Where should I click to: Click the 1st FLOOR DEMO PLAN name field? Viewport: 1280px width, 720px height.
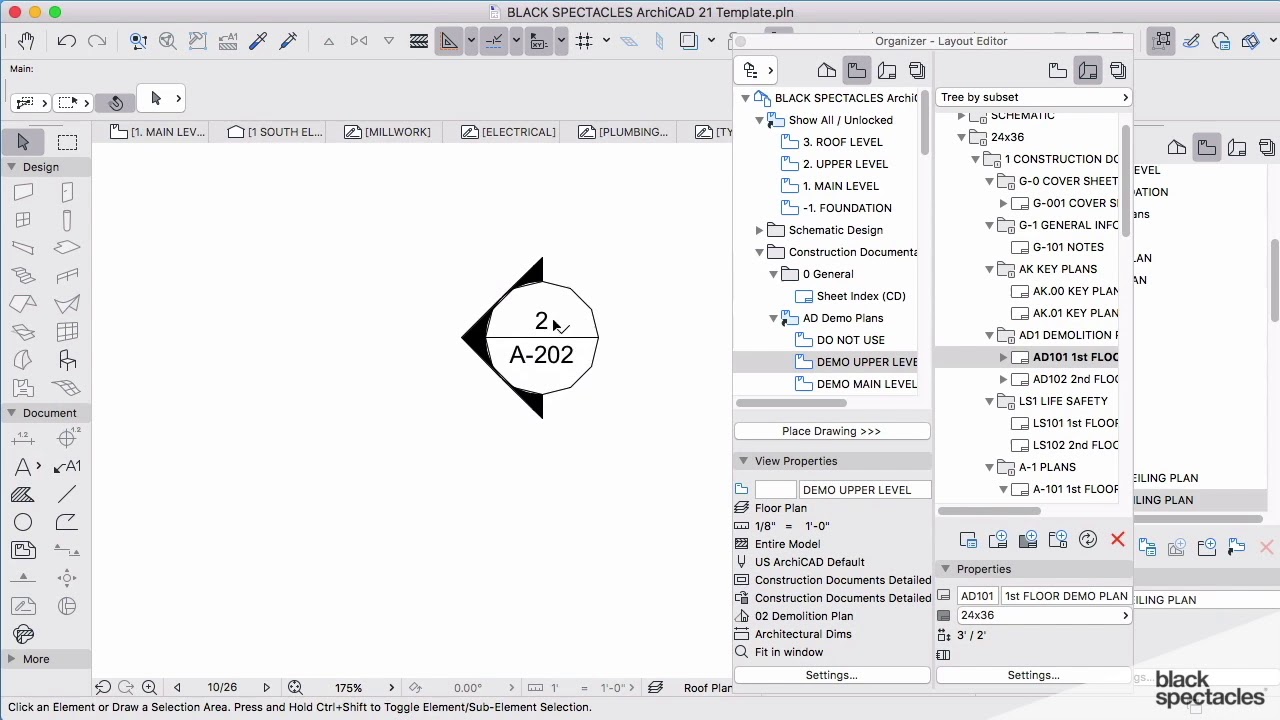[x=1066, y=596]
